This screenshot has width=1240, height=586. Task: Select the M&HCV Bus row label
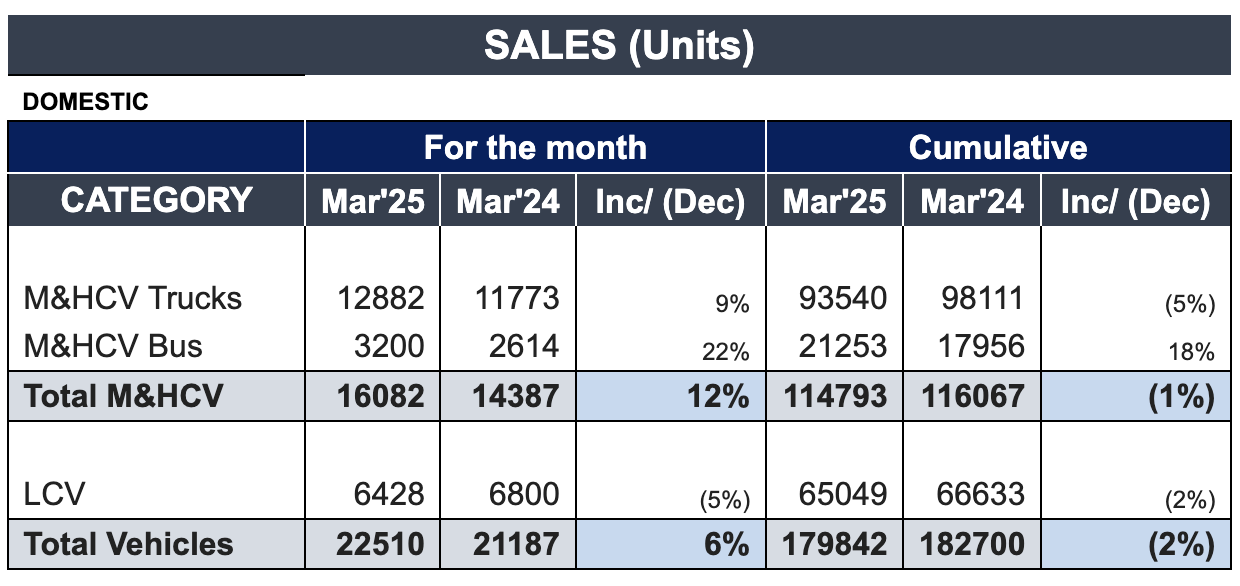(113, 346)
